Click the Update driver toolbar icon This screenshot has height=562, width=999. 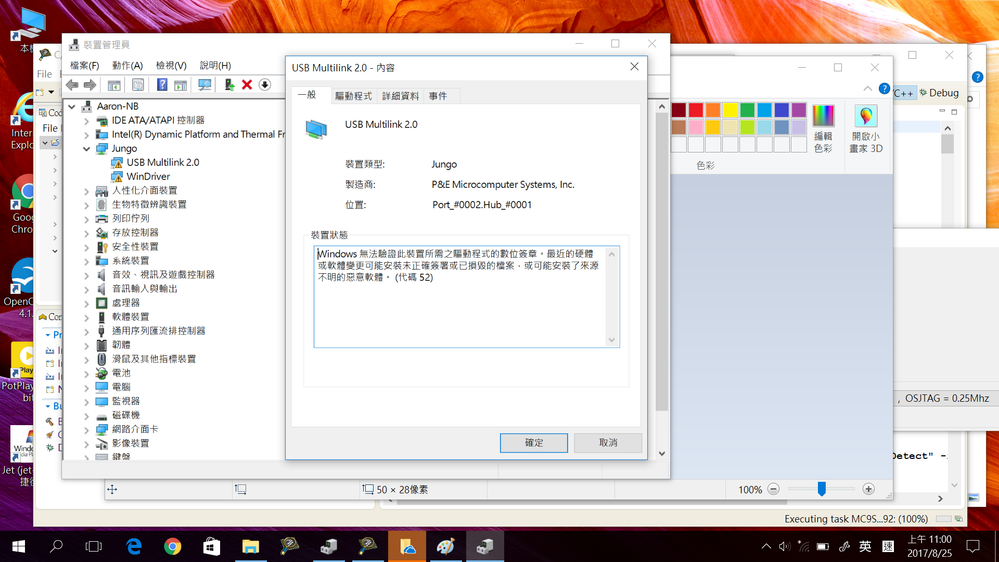click(x=229, y=85)
